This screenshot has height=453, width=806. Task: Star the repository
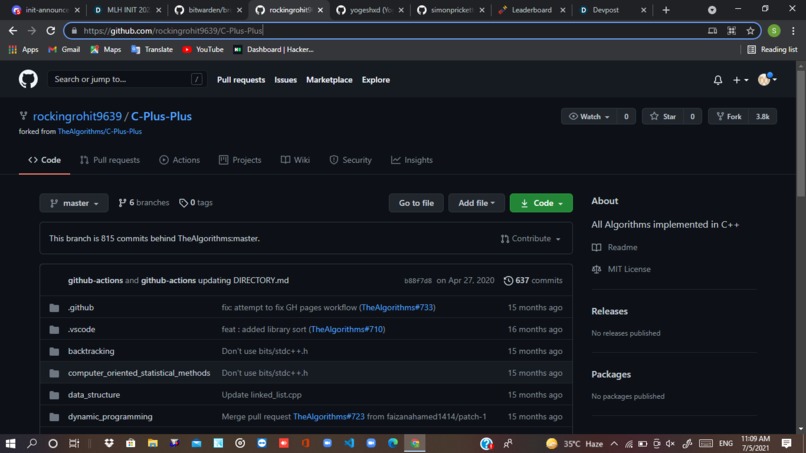click(663, 117)
